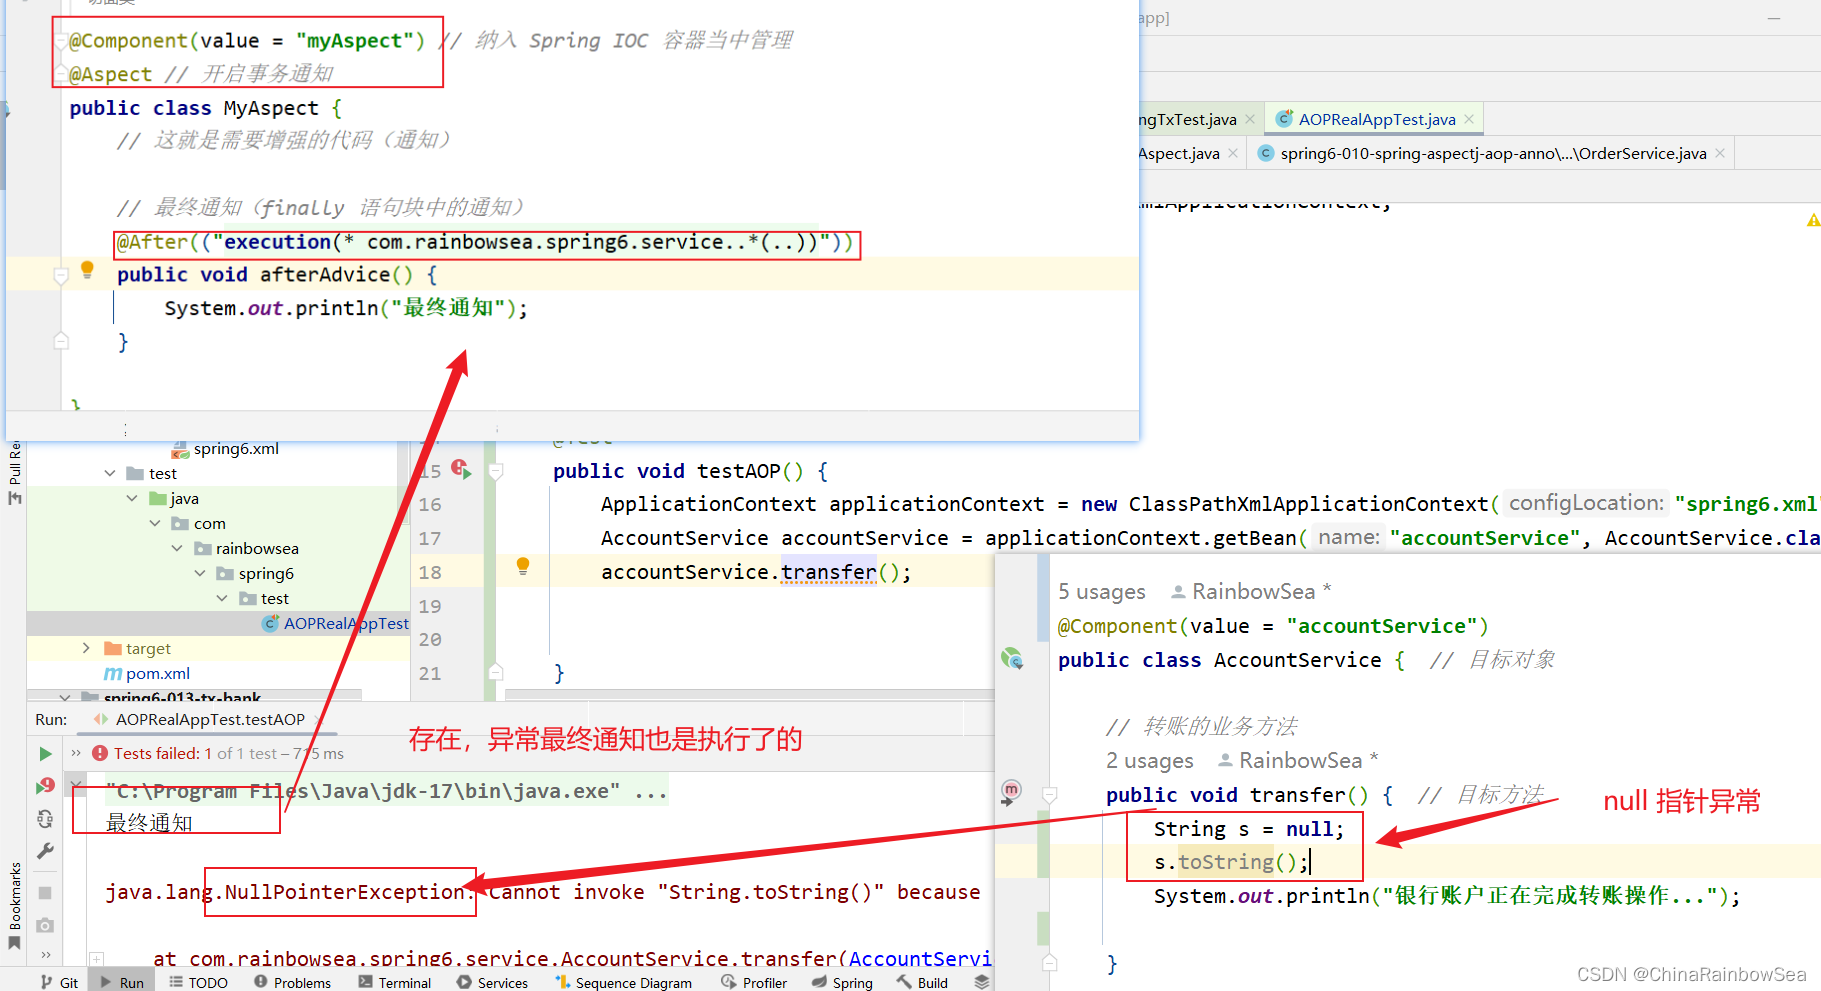Open the Bookmarks ribbon icon

pos(14,943)
